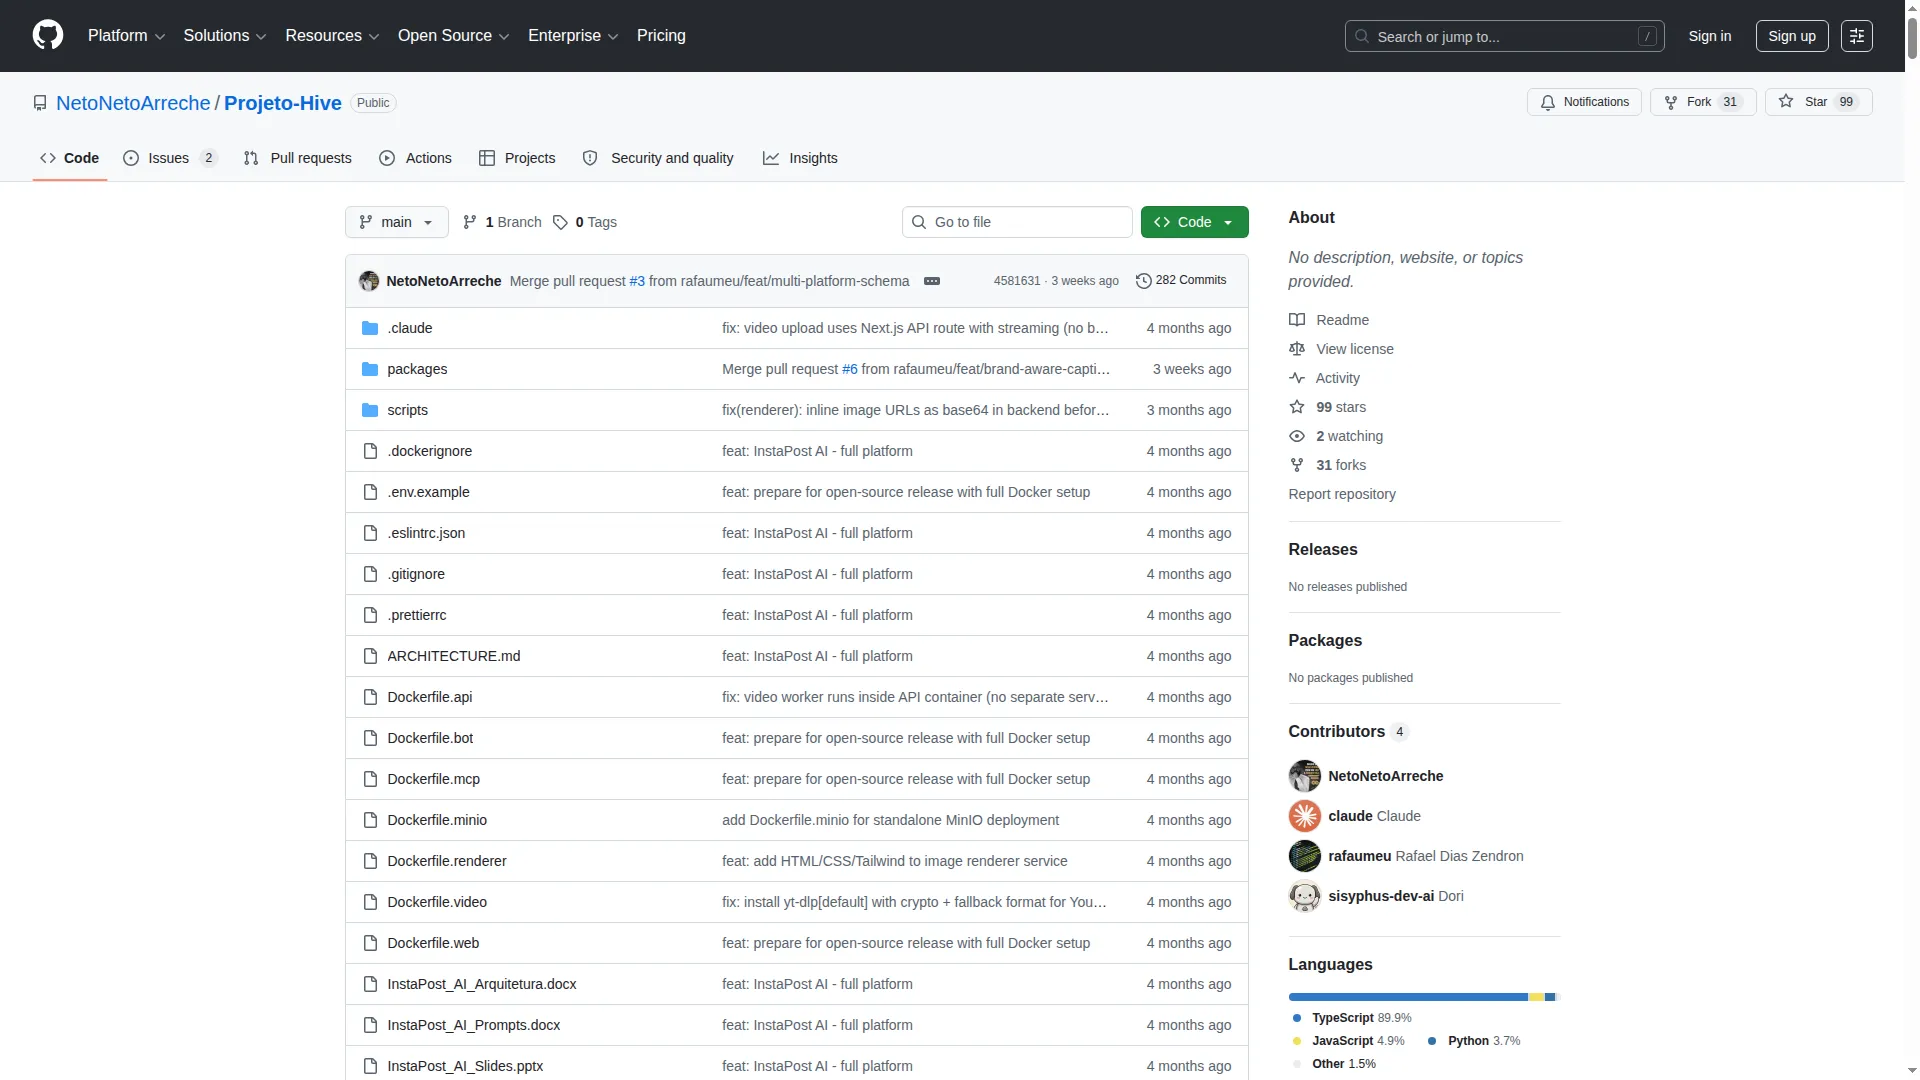1920x1080 pixels.
Task: Click the Sign up button
Action: coord(1792,36)
